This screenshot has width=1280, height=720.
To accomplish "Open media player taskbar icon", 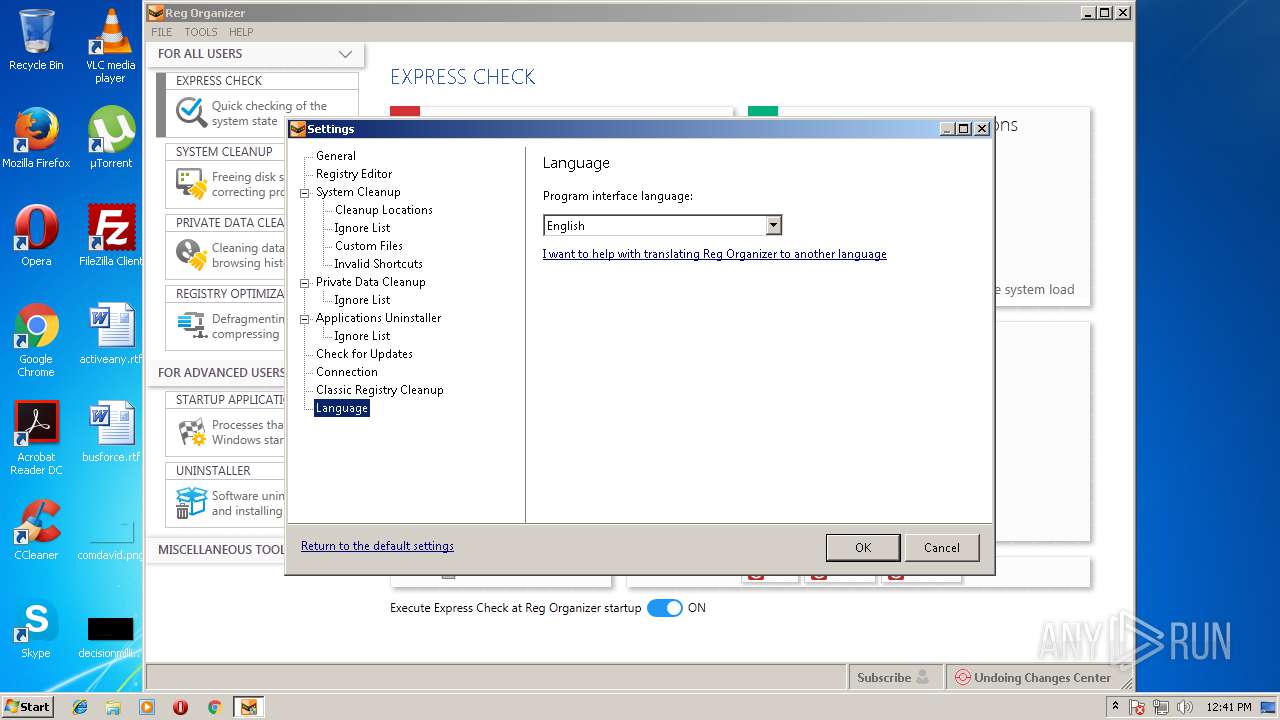I will (x=147, y=707).
